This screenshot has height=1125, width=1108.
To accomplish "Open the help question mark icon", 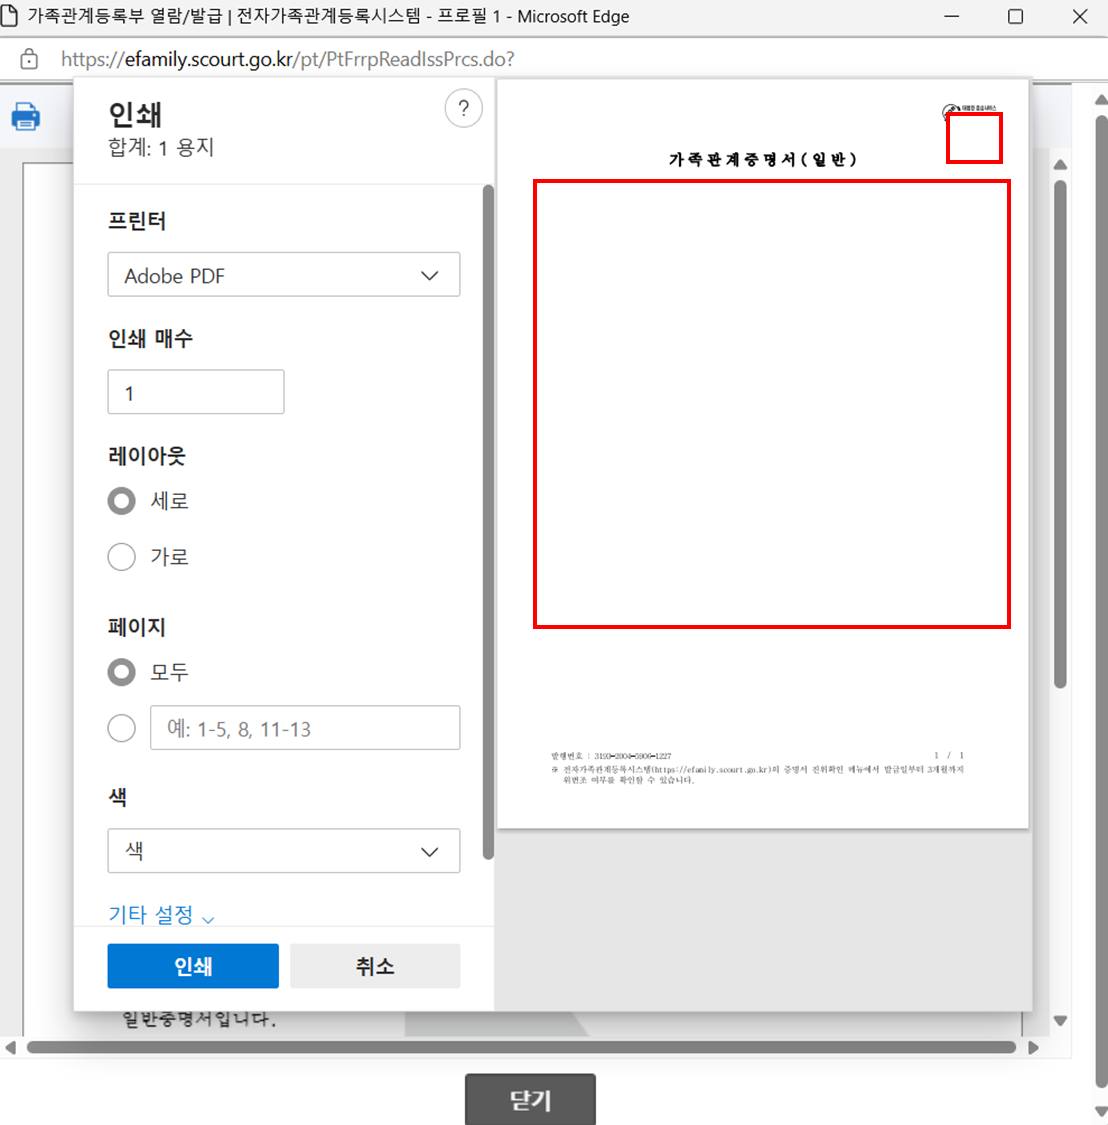I will coord(463,108).
